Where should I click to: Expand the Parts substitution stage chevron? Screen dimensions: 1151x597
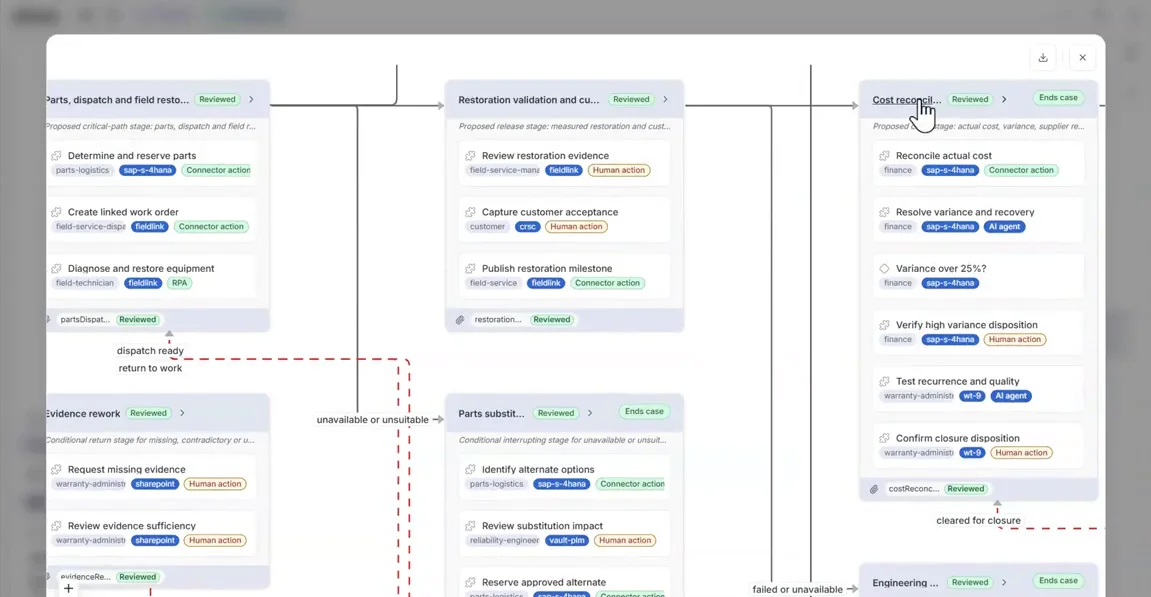tap(589, 413)
